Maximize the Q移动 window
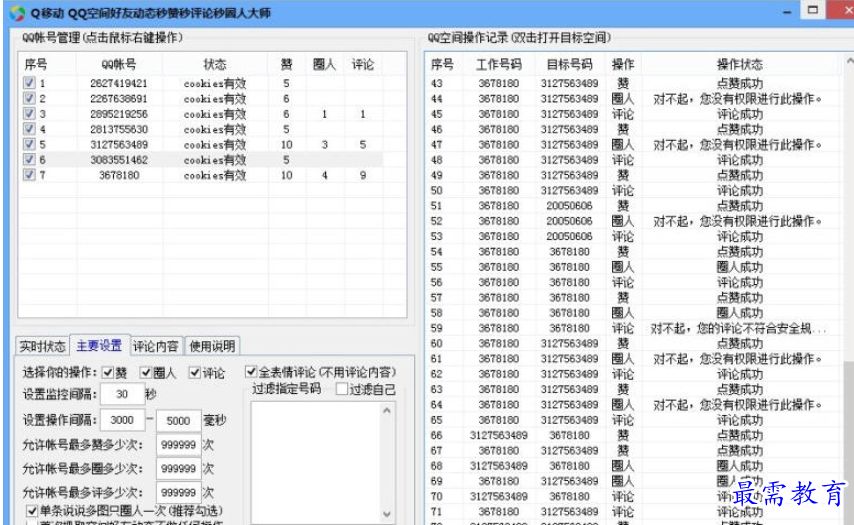The width and height of the screenshot is (854, 525). click(x=813, y=10)
